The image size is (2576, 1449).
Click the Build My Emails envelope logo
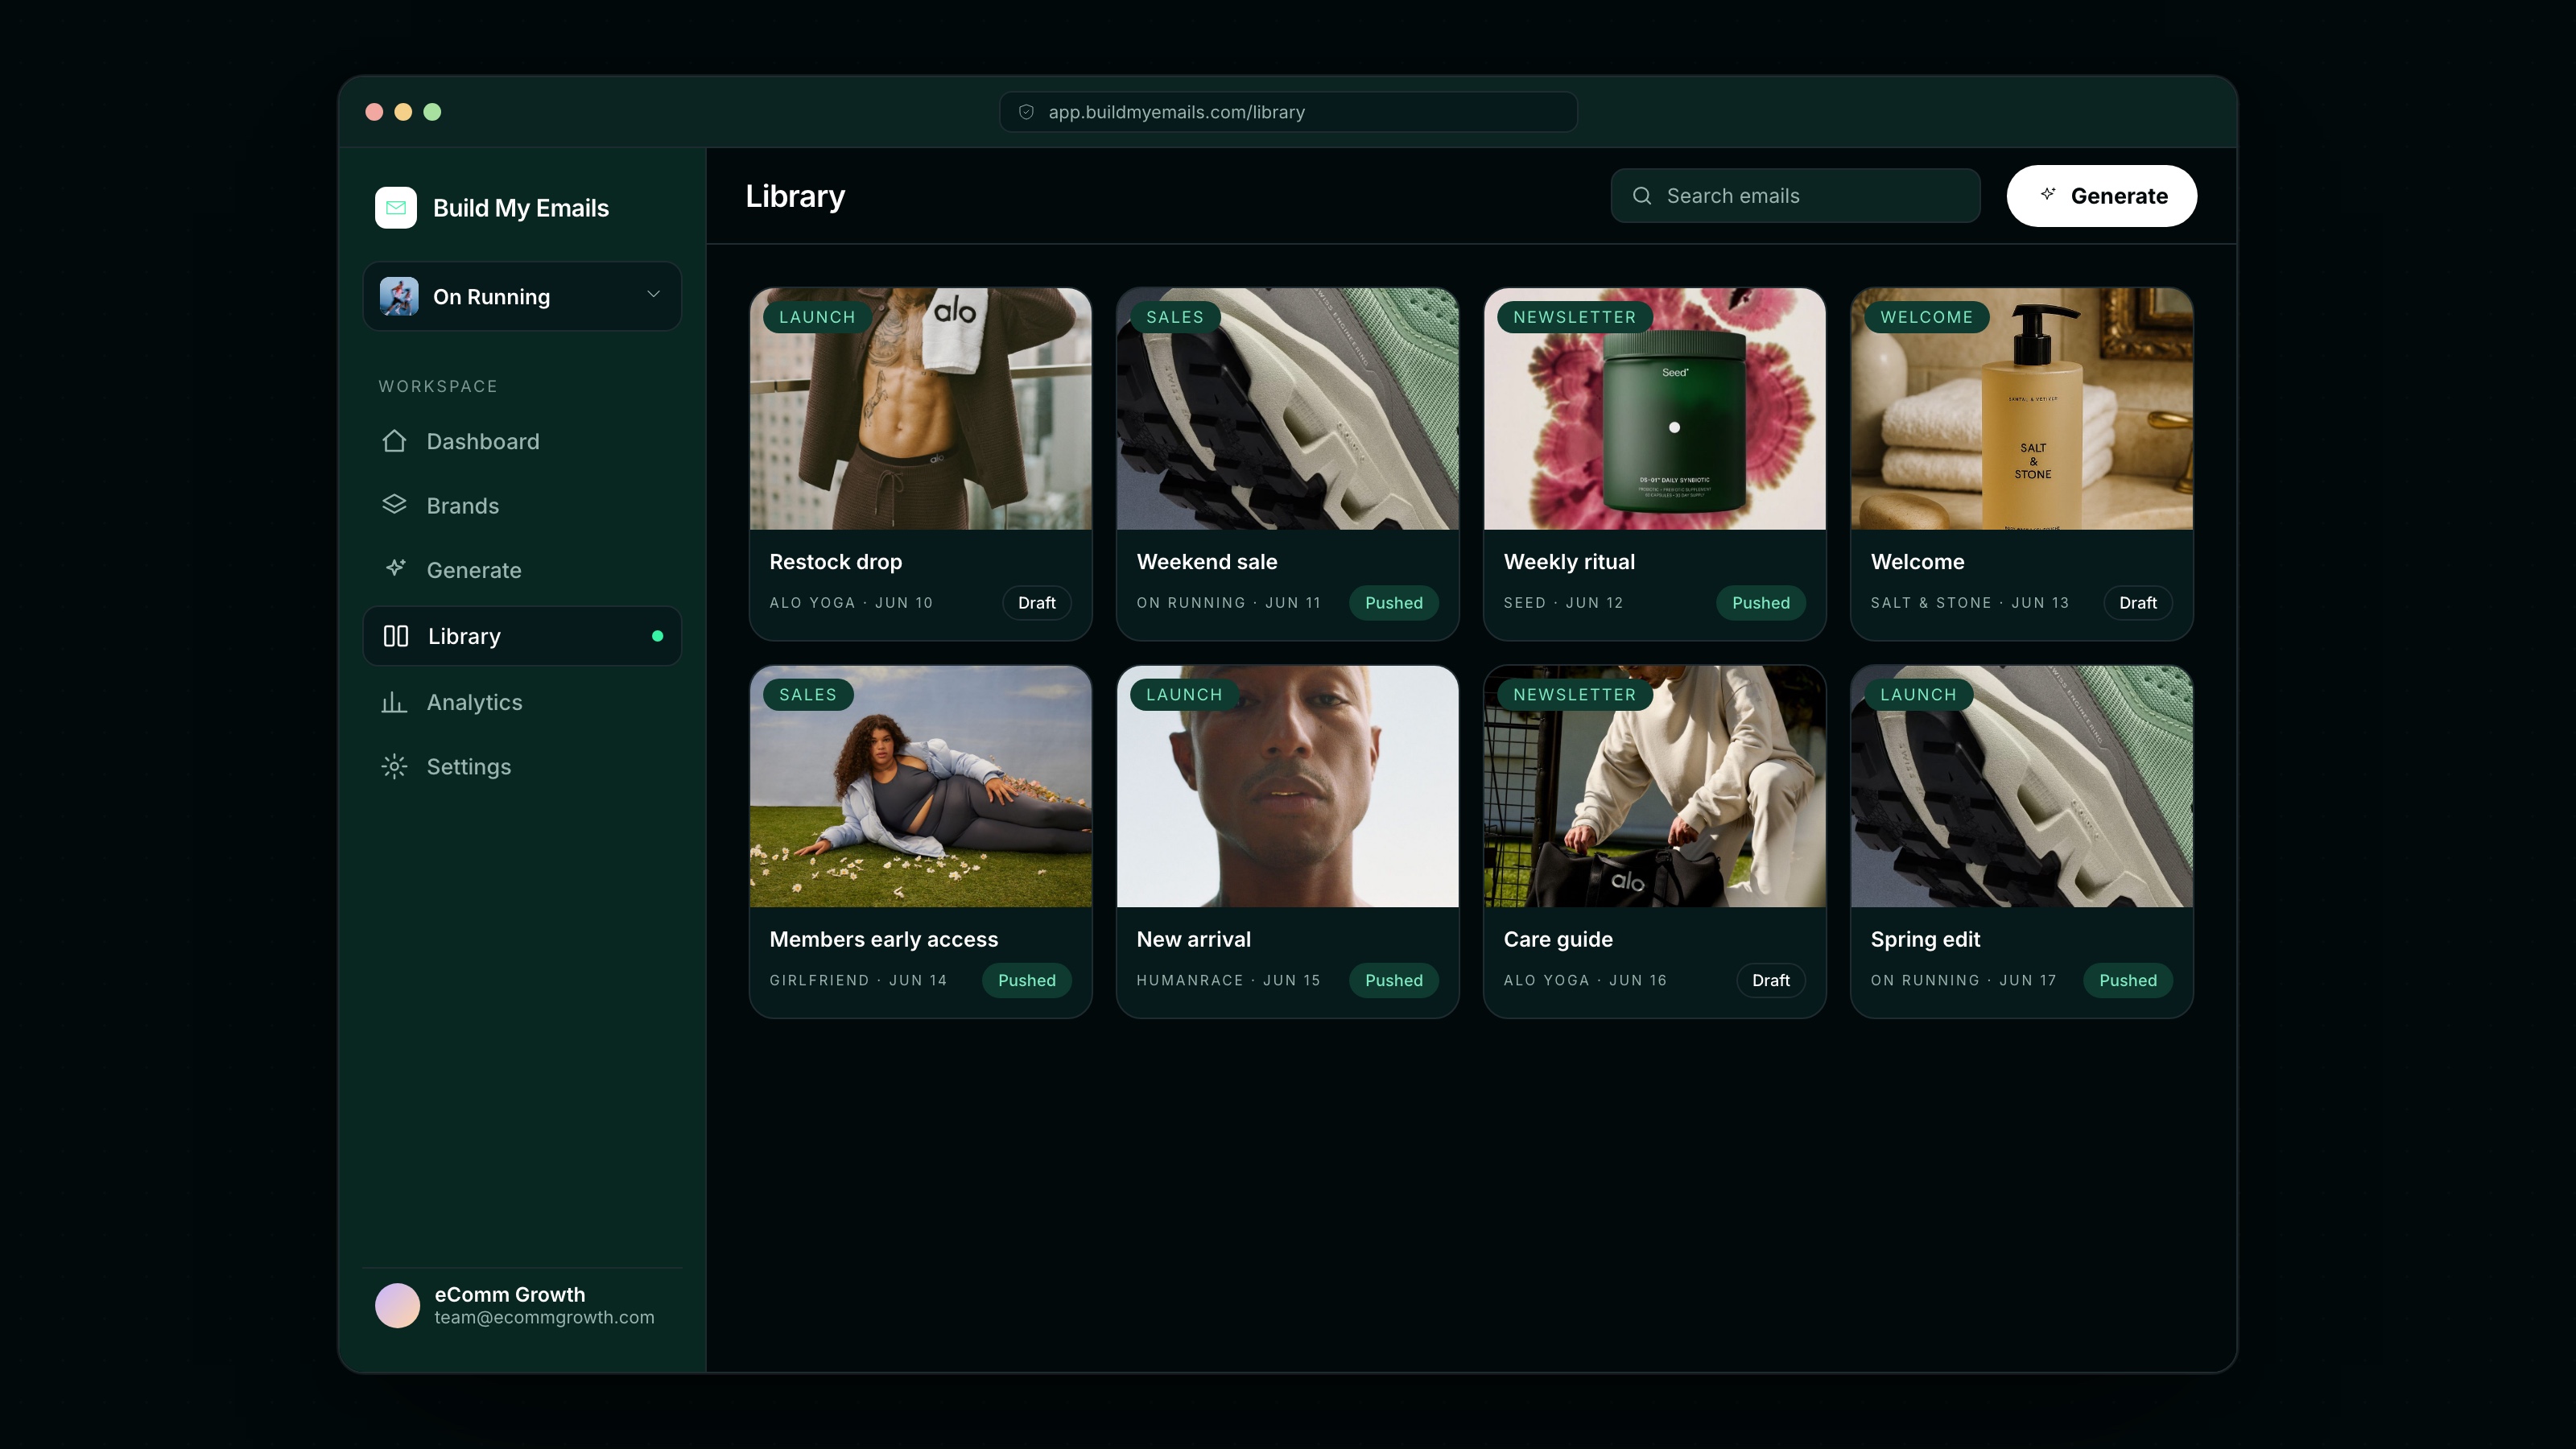(396, 208)
